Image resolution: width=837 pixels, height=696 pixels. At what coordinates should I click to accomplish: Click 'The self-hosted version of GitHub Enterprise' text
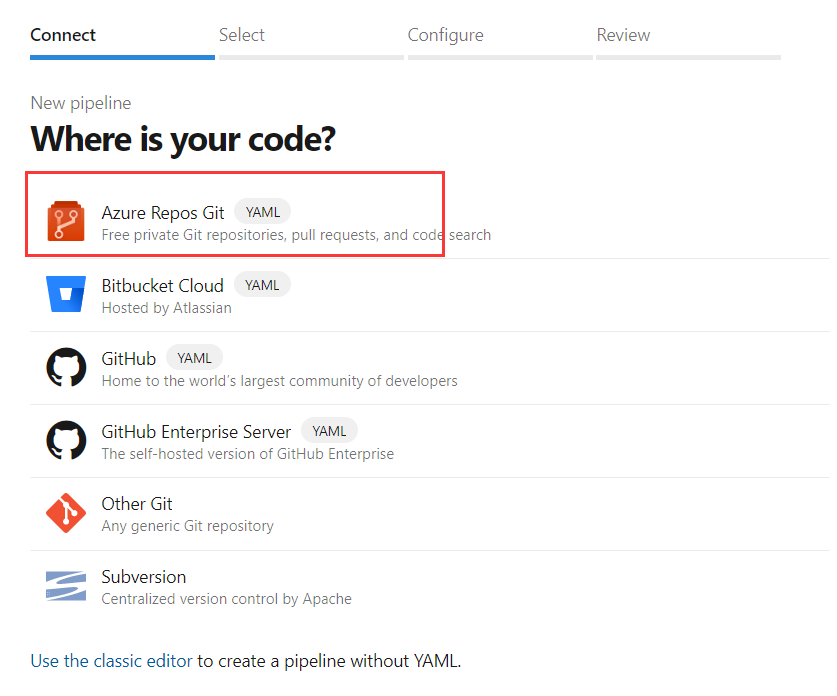pos(248,454)
